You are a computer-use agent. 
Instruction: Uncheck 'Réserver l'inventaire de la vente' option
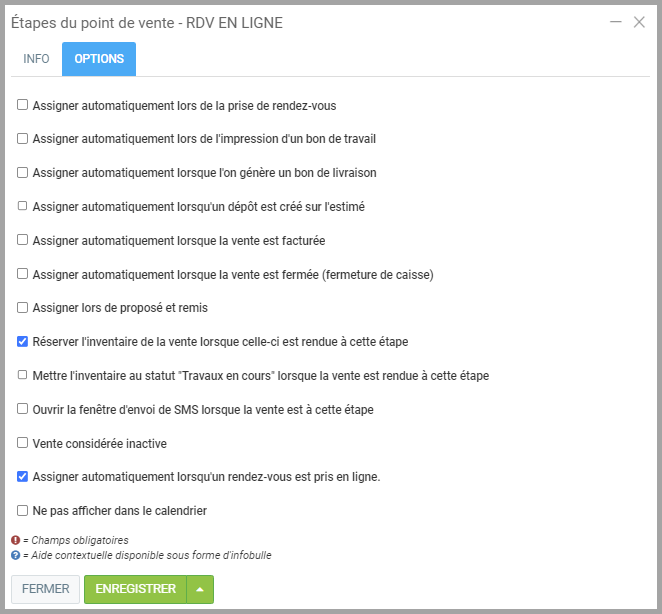pos(23,341)
